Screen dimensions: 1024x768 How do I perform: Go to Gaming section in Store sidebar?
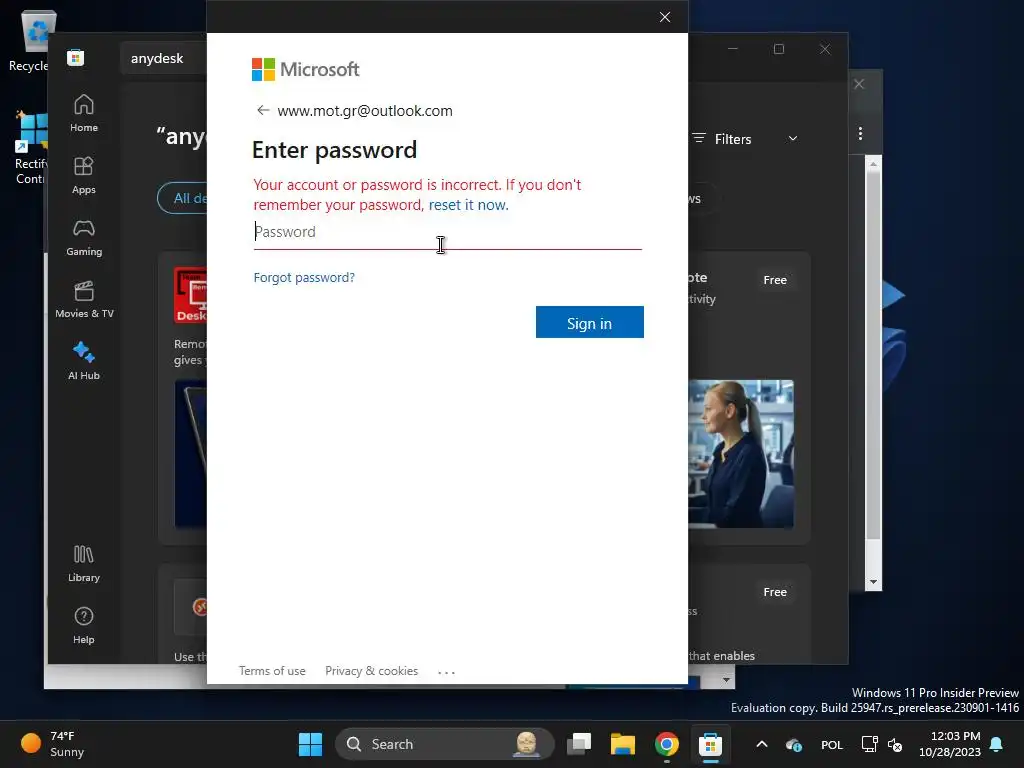84,237
